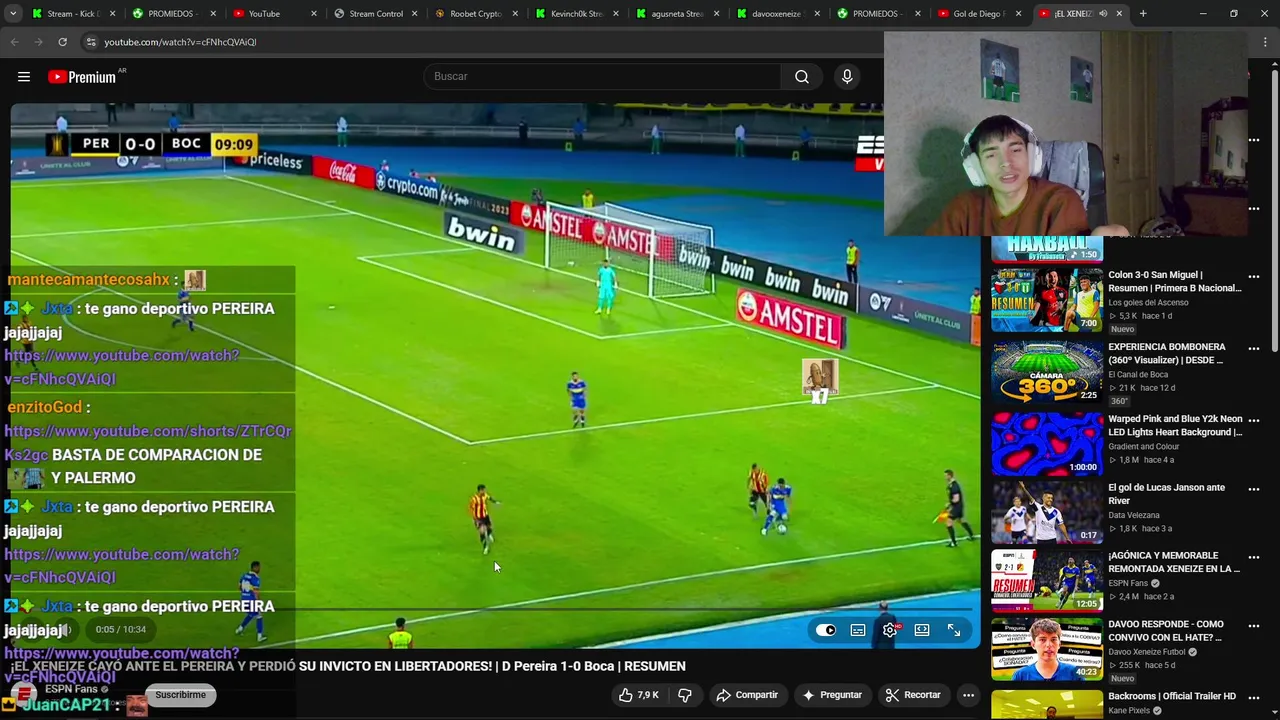Switch to the YouTube browser tab

pyautogui.click(x=271, y=14)
